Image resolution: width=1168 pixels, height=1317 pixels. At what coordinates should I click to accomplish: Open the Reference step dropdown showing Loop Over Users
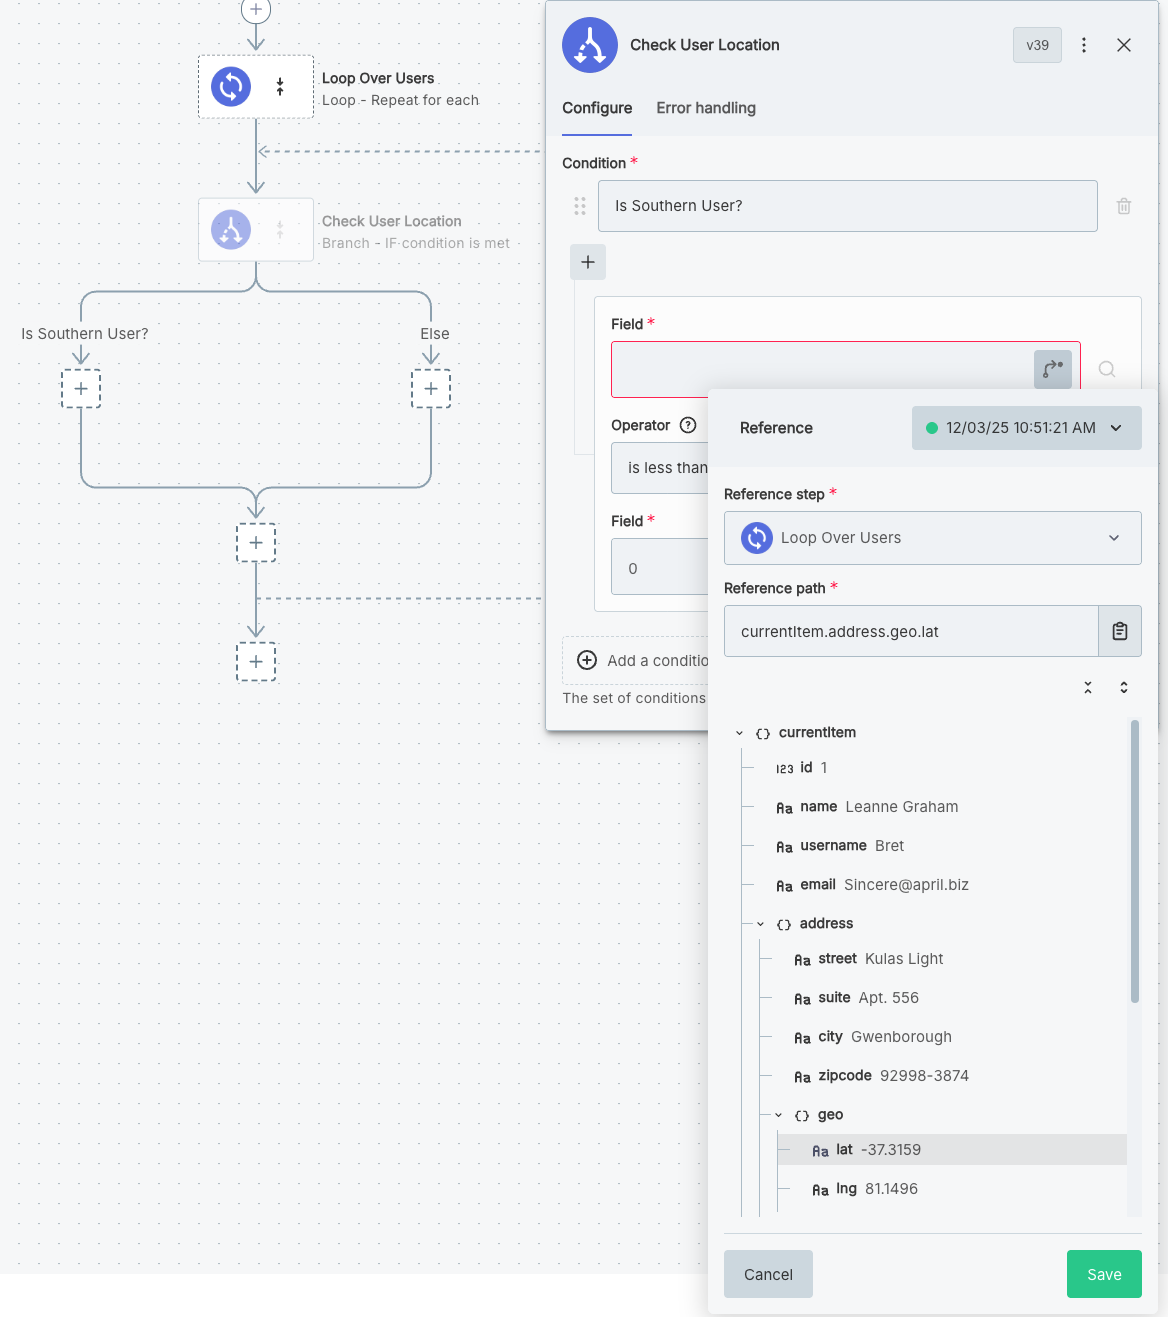pos(932,538)
